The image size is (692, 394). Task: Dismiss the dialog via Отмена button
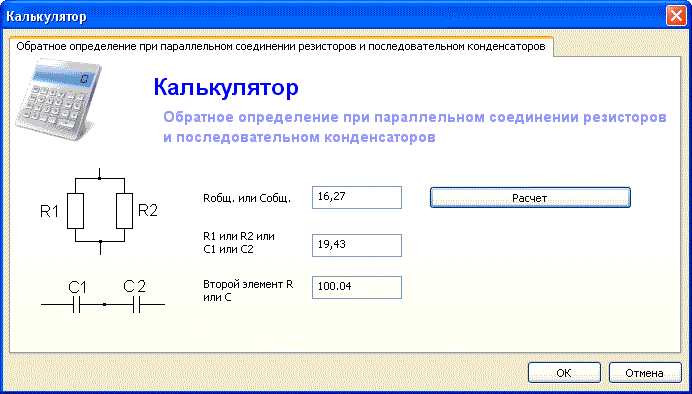[x=644, y=373]
